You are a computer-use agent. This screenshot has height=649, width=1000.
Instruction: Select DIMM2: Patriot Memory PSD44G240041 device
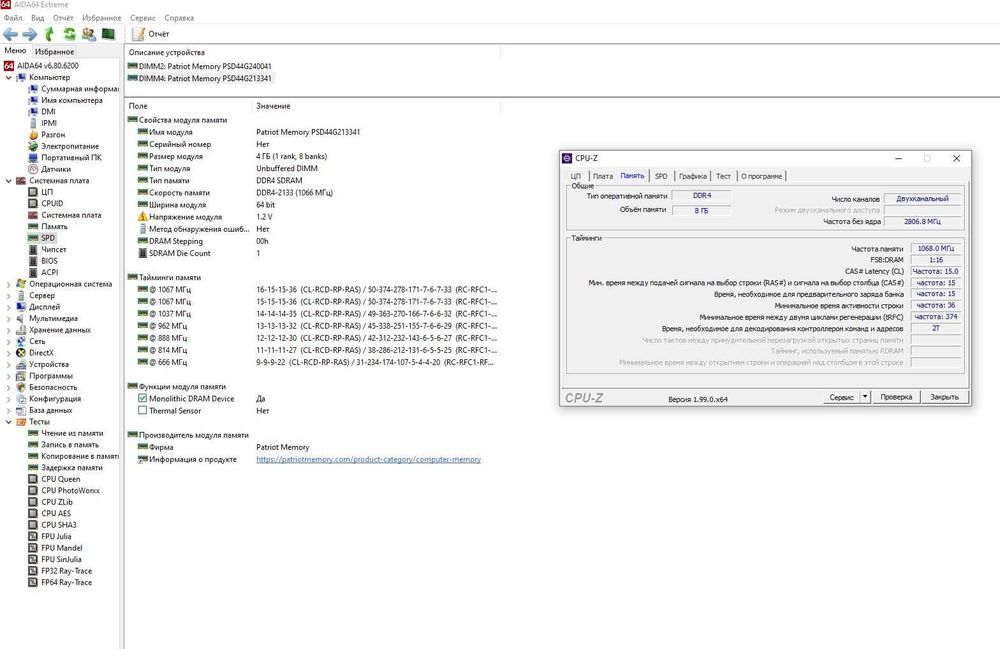[200, 66]
